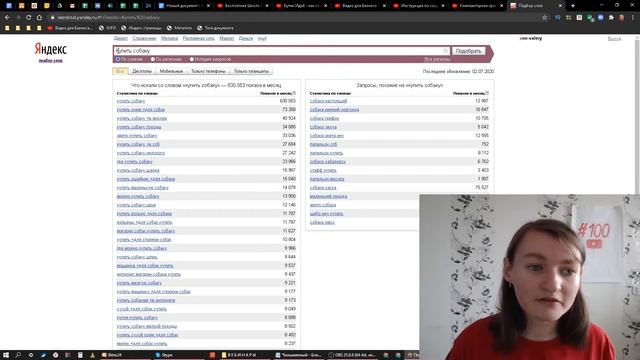Bookmark this page with the star icon
Screen dimensions: 640x360
[544, 18]
